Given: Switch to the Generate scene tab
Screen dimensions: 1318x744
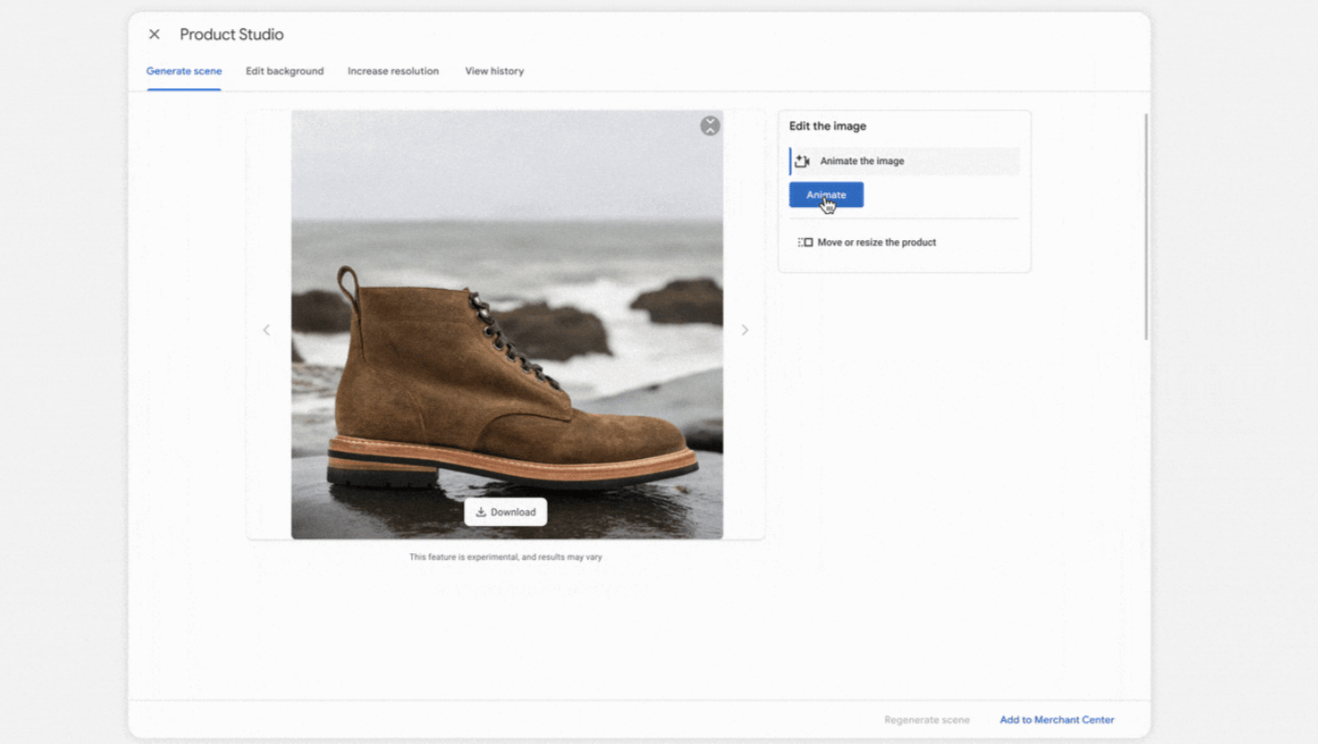Looking at the screenshot, I should (184, 71).
